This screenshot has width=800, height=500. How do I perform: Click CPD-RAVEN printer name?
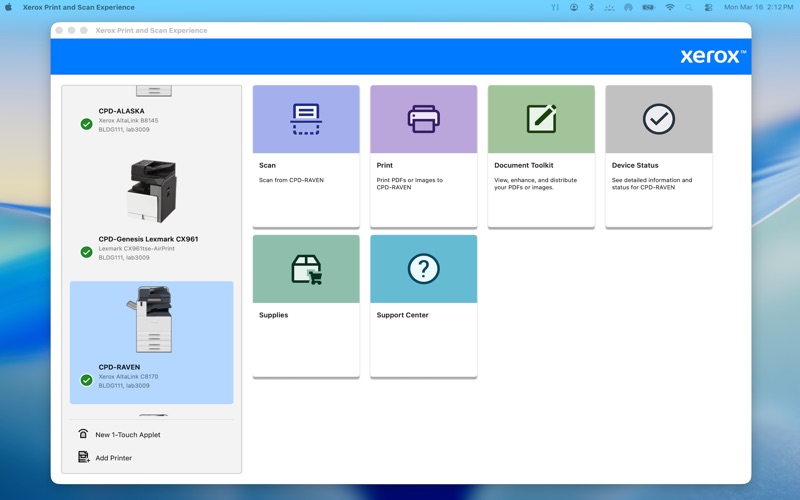click(119, 367)
